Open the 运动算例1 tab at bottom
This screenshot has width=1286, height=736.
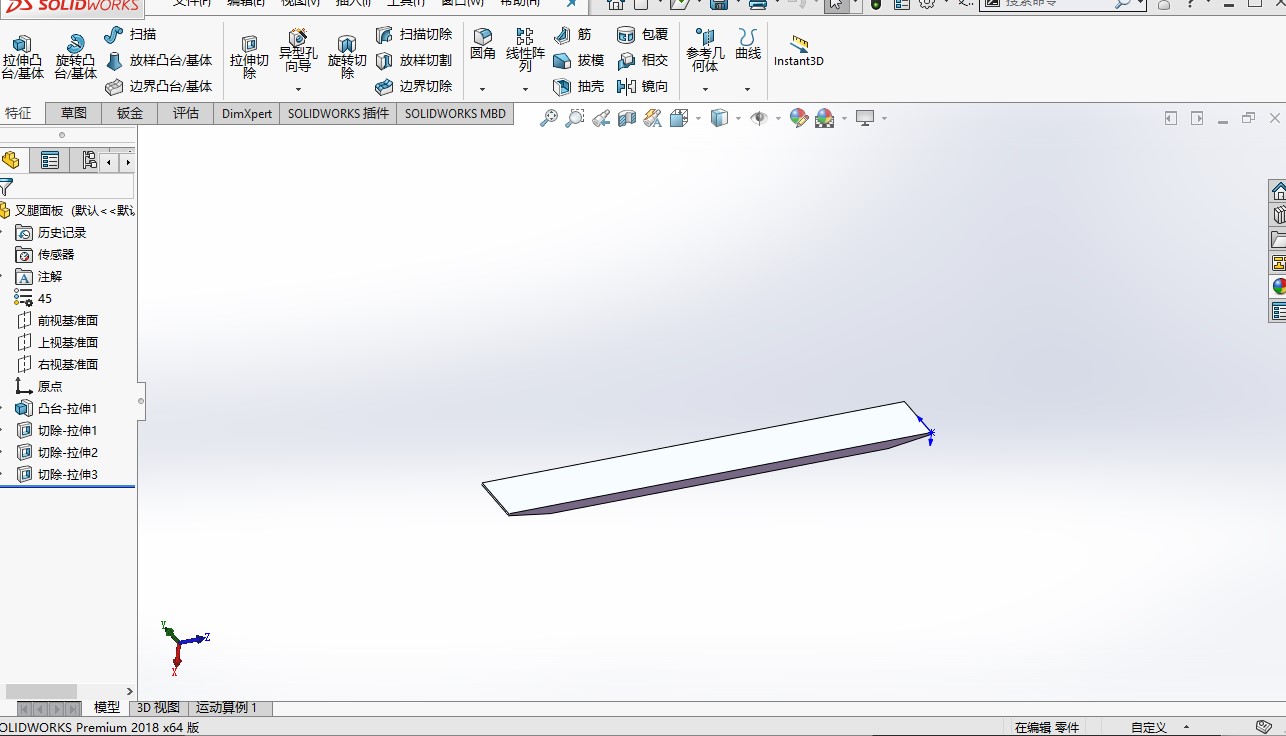click(228, 707)
